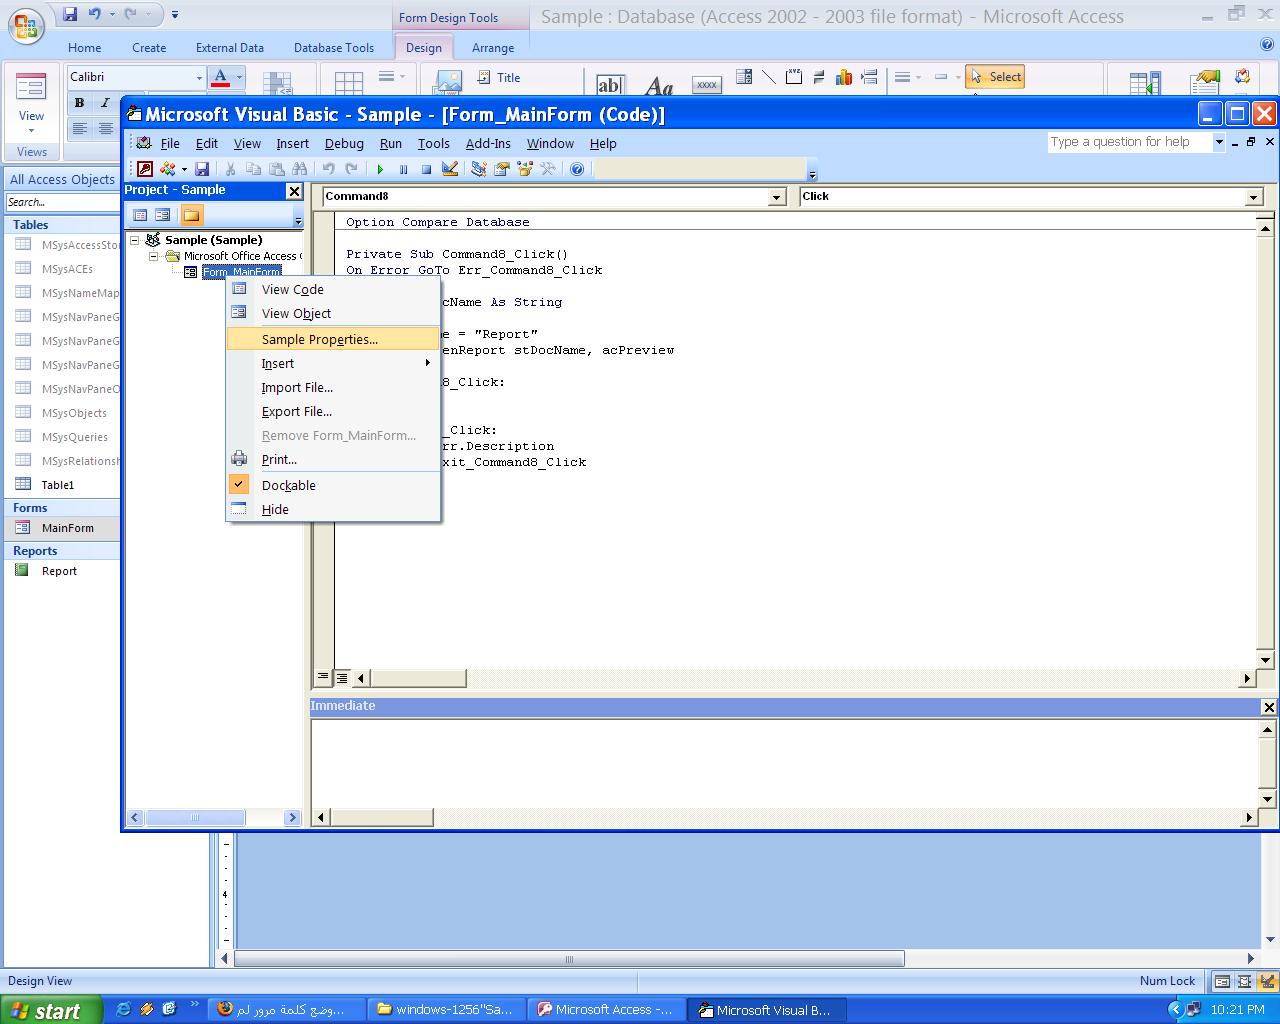Choose Export File... from context menu
This screenshot has height=1024, width=1280.
[334, 411]
